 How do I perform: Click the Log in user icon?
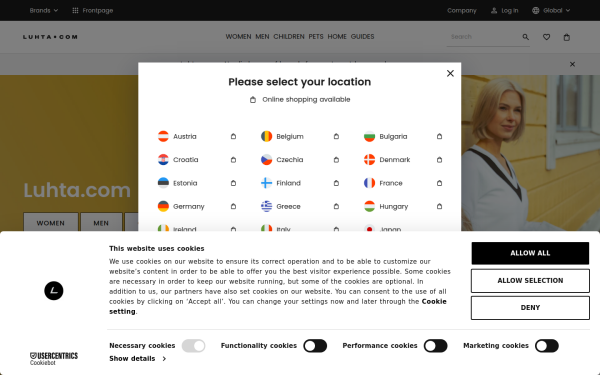pos(494,10)
